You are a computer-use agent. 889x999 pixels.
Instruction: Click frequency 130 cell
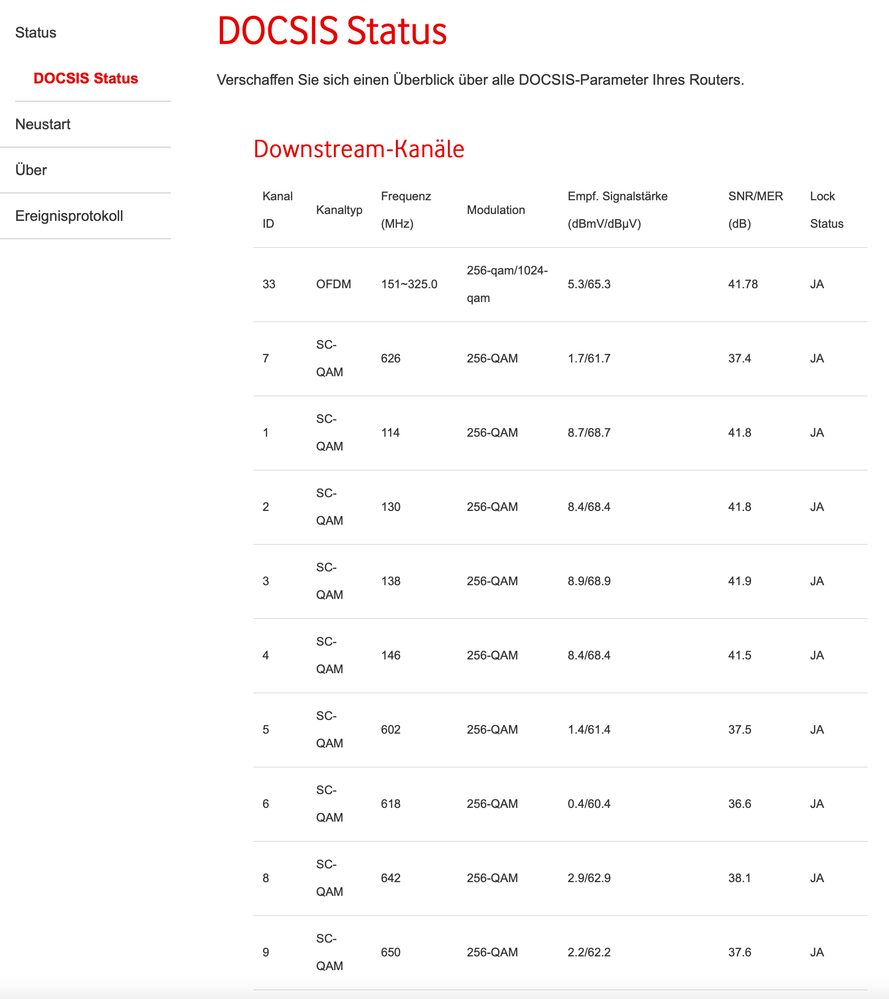tap(391, 507)
